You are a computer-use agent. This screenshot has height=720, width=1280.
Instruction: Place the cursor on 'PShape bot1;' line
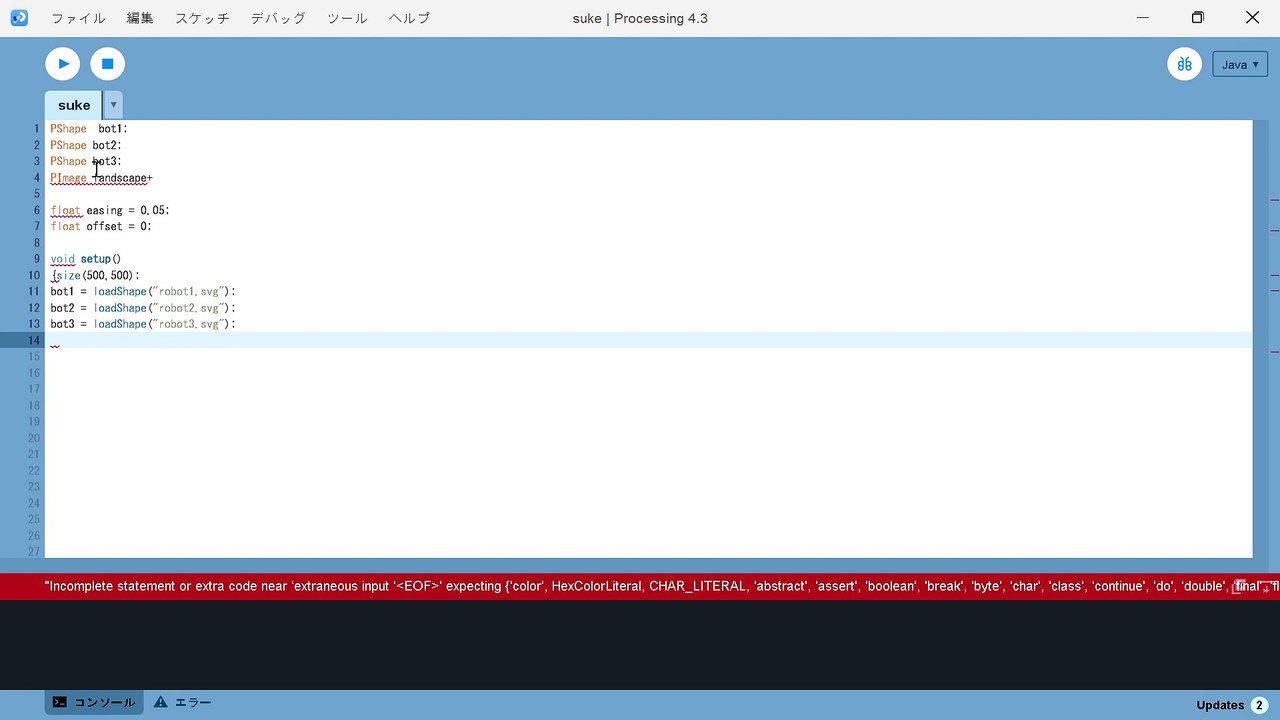point(89,129)
